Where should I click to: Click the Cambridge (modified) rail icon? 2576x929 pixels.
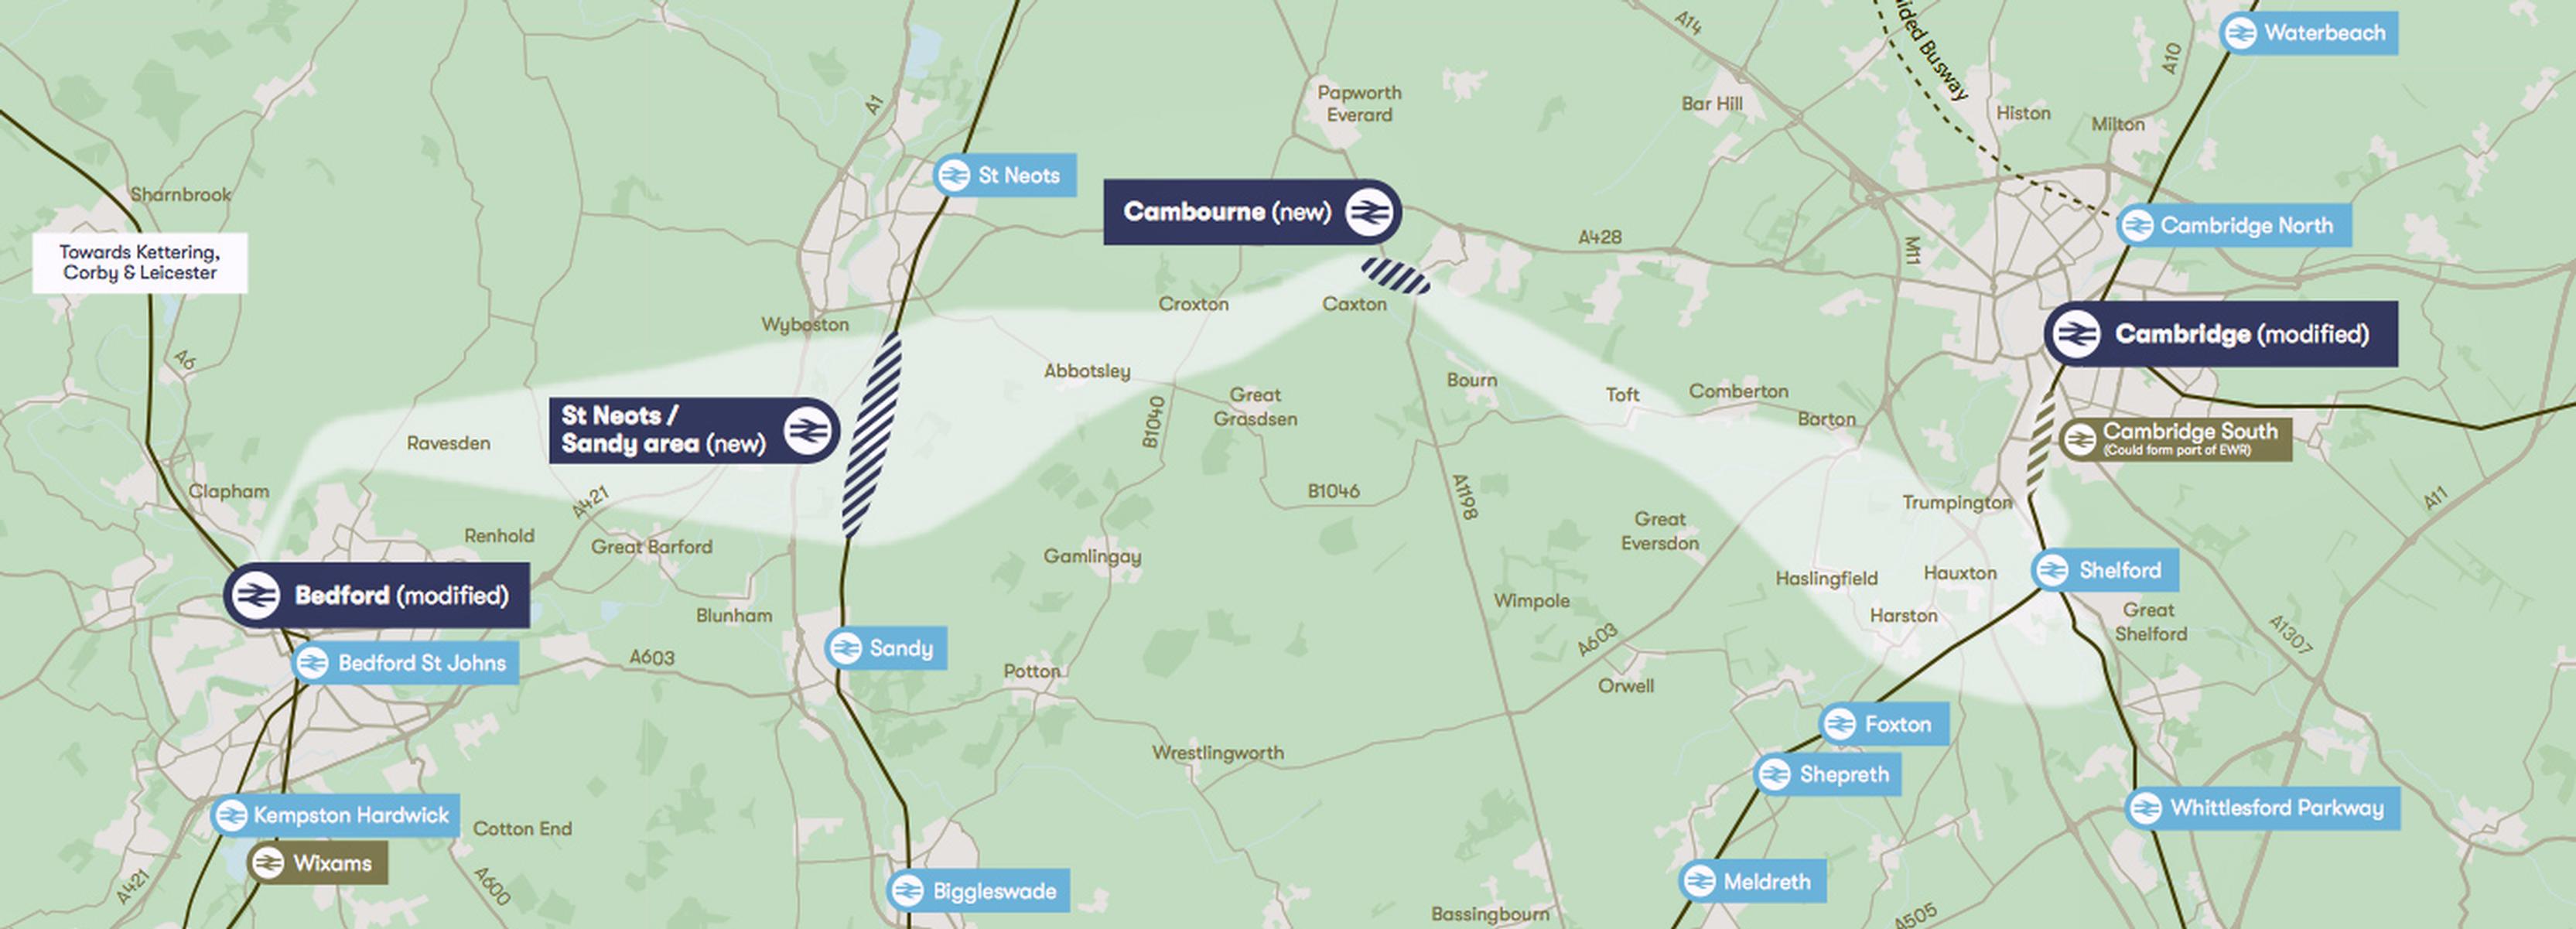2077,334
